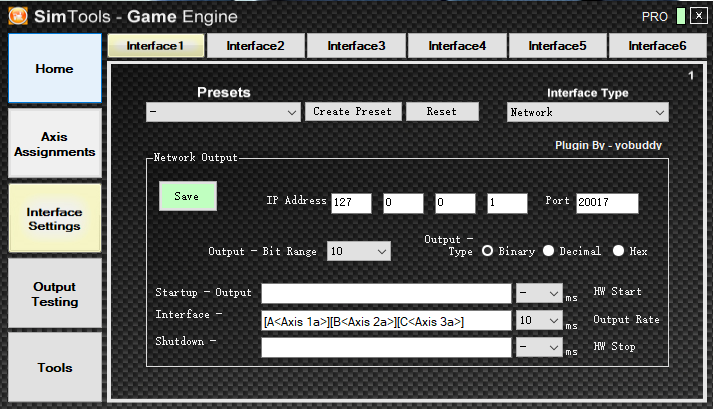This screenshot has height=409, width=713.
Task: Click the first IP Address field showing 127
Action: click(351, 203)
